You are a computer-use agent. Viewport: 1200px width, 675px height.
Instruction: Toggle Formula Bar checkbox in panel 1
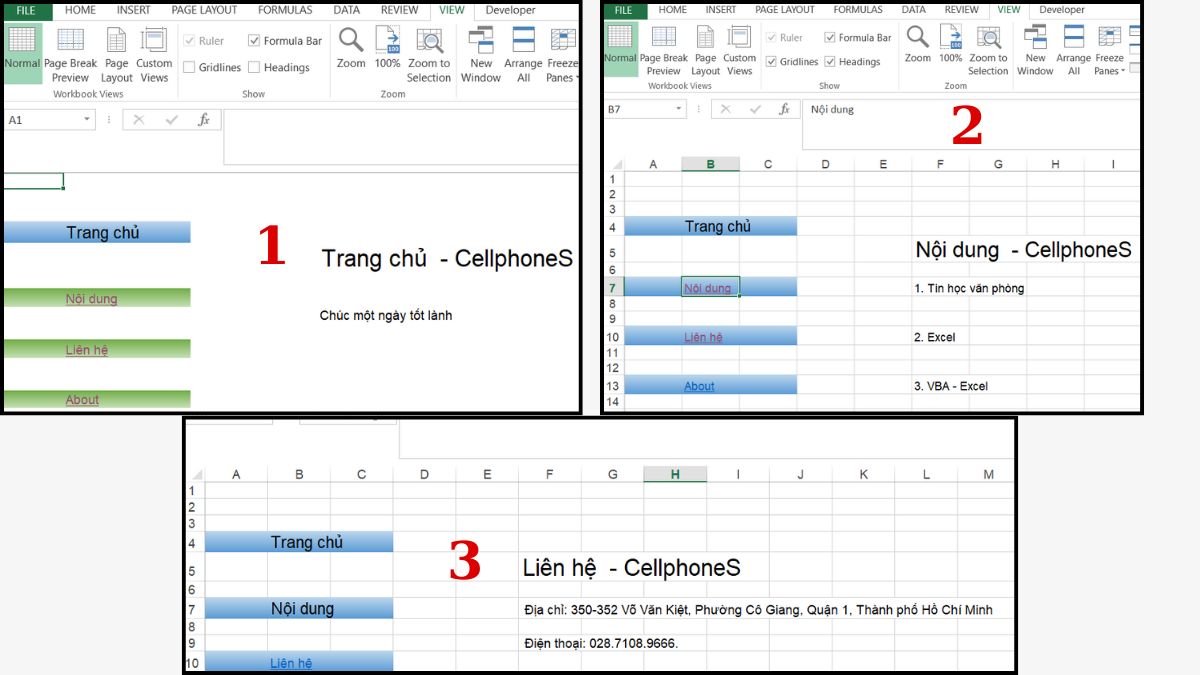pos(254,42)
